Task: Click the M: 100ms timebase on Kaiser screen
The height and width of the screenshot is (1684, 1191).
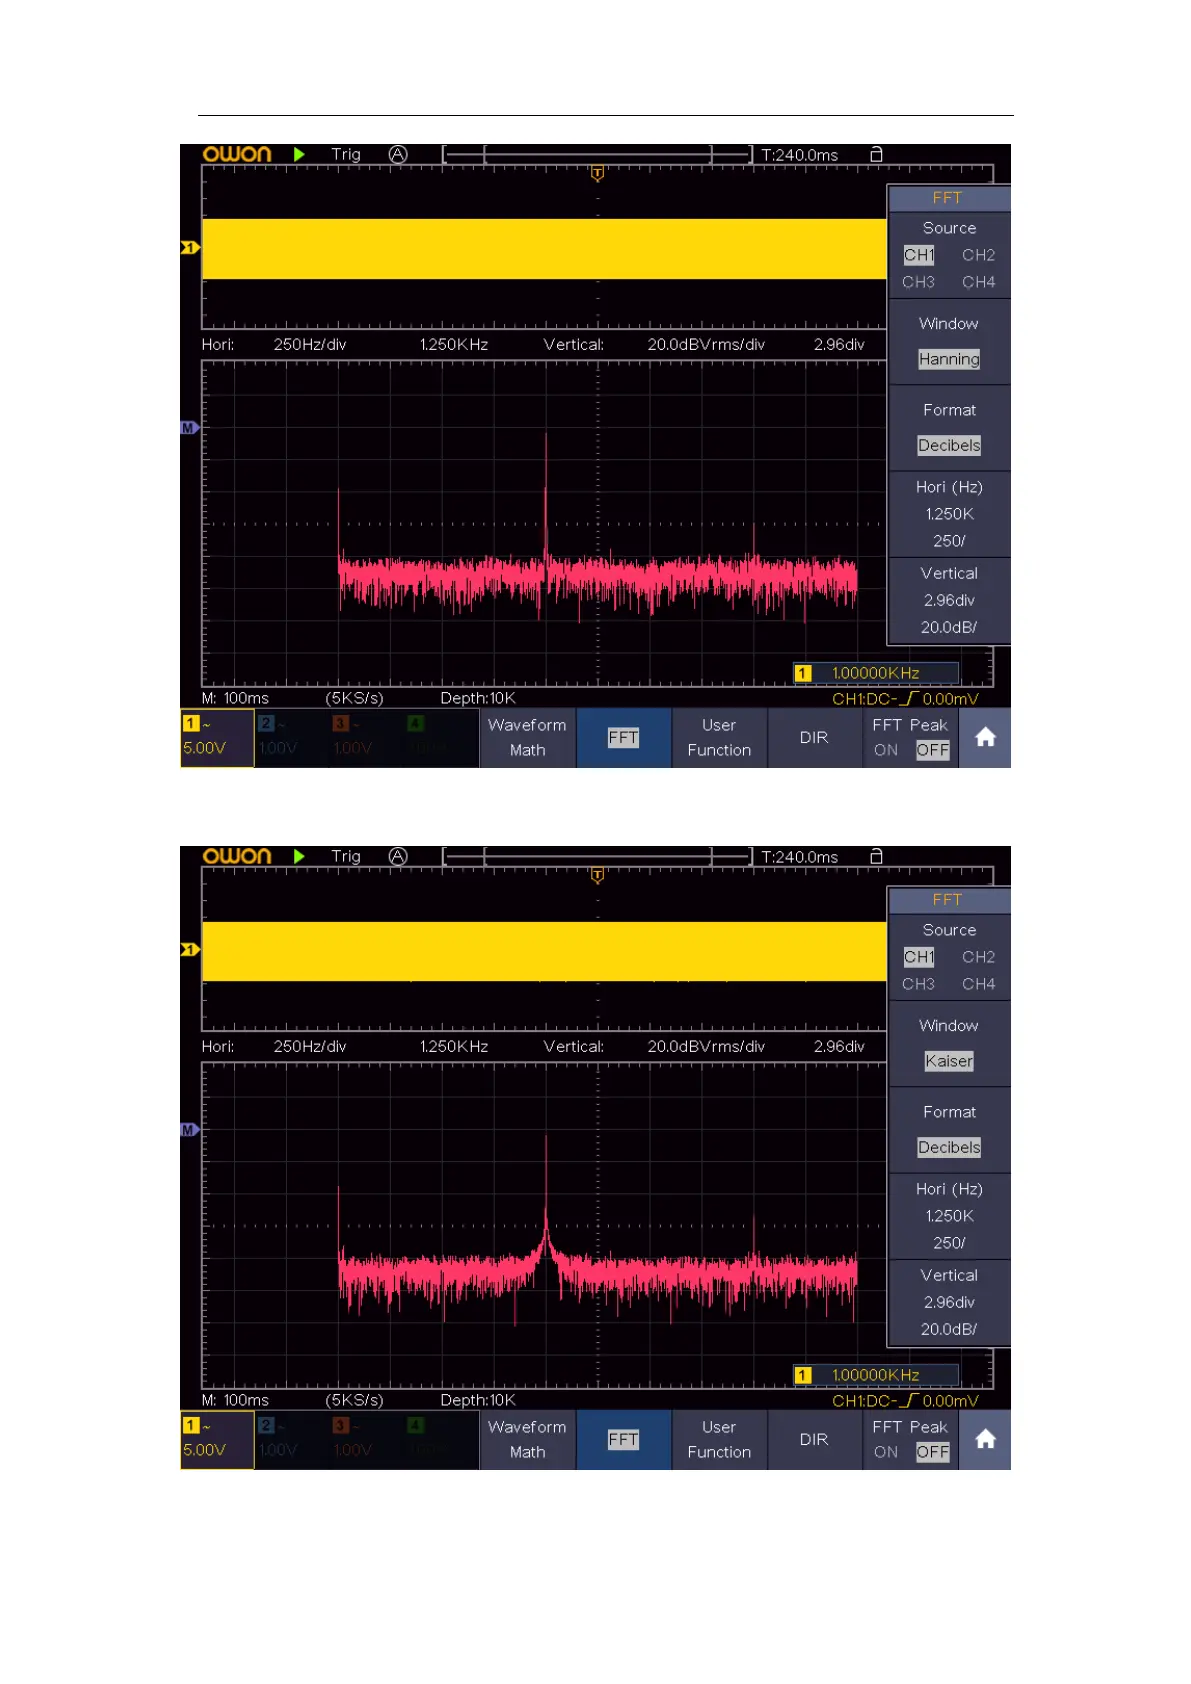Action: pyautogui.click(x=235, y=1400)
